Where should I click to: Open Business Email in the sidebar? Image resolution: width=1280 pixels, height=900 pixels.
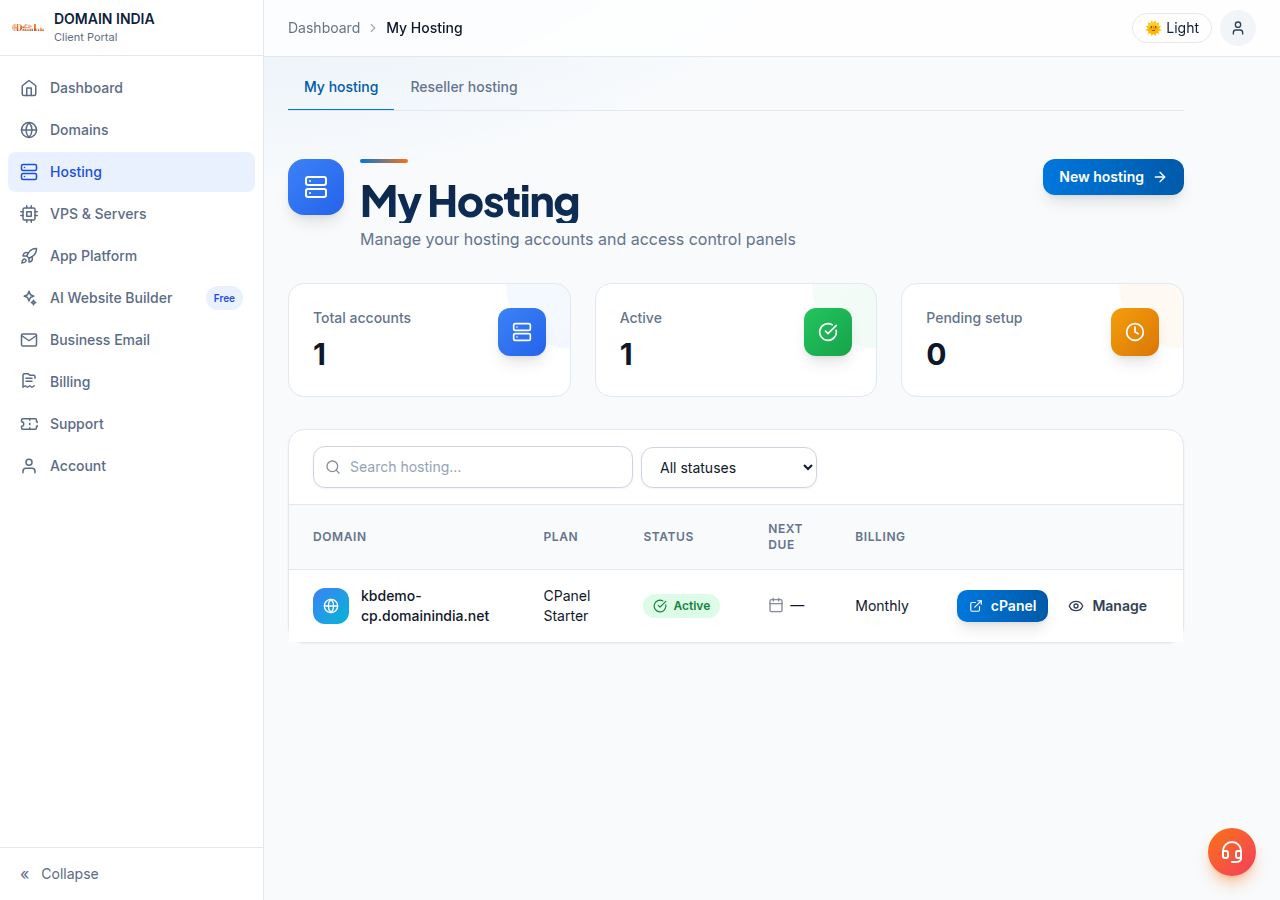(x=131, y=340)
